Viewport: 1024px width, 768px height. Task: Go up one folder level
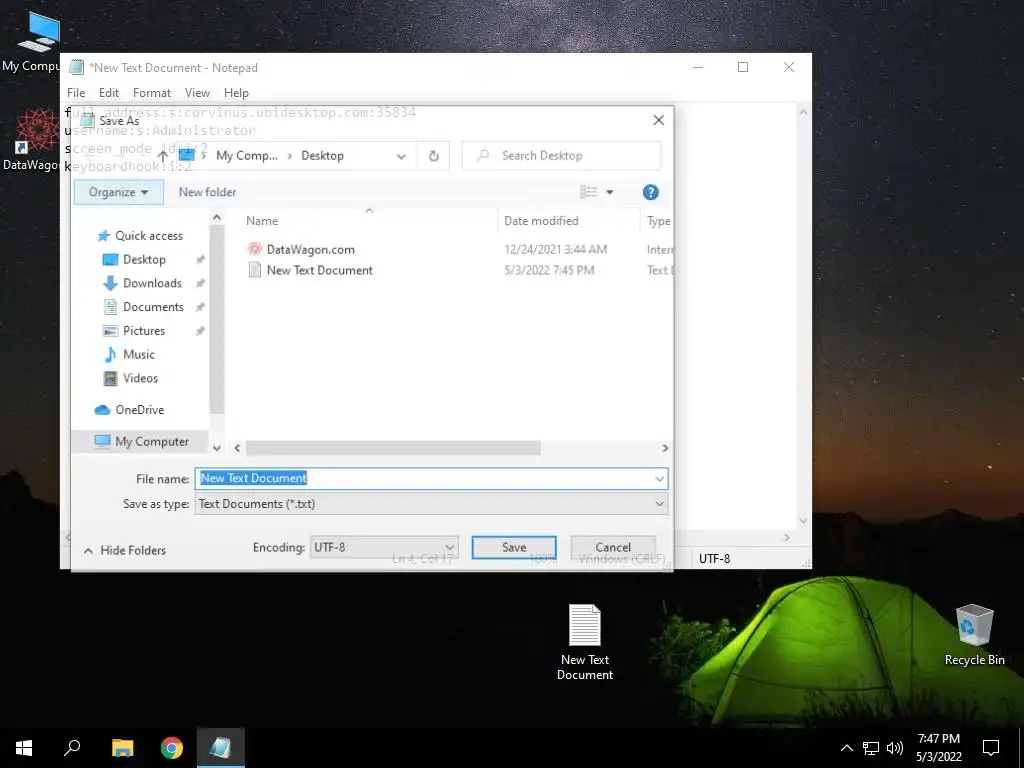(163, 155)
